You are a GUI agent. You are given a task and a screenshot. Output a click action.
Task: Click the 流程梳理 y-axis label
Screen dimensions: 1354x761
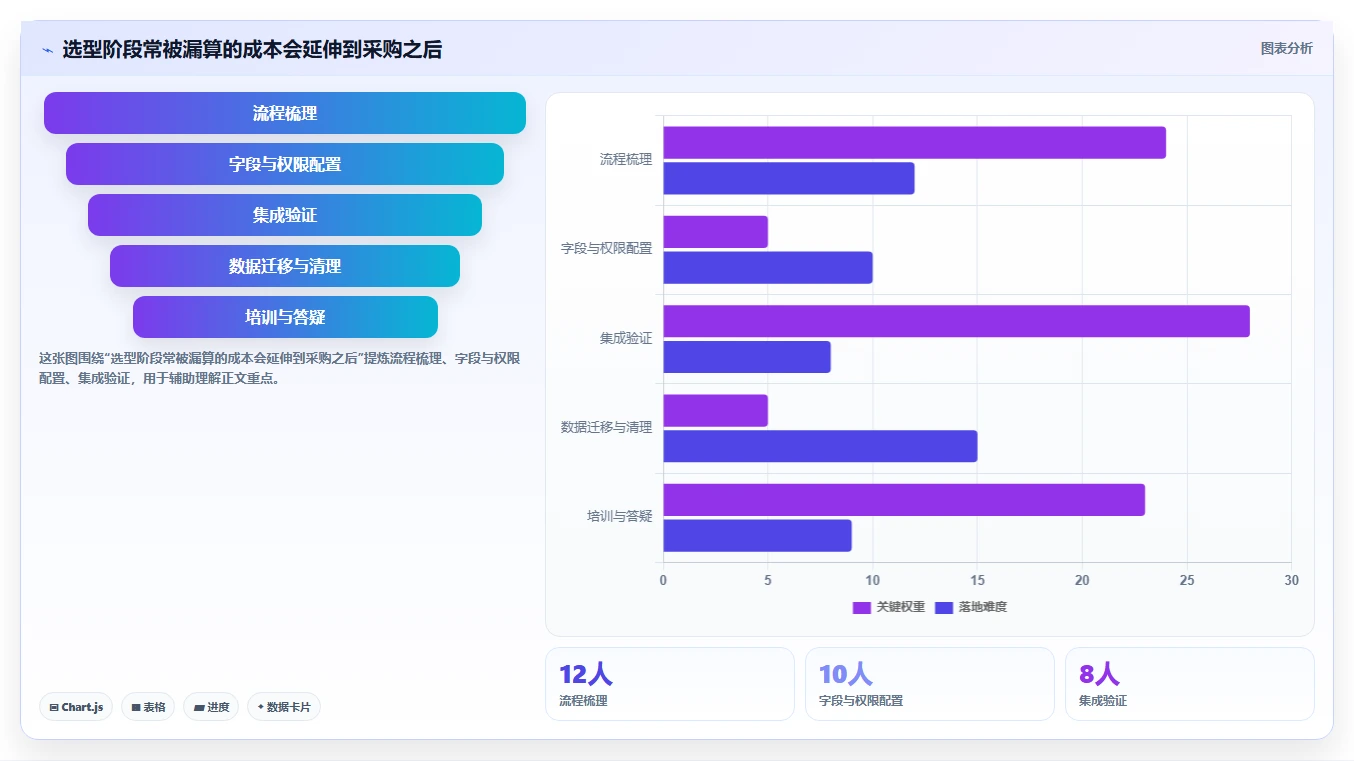click(x=626, y=159)
